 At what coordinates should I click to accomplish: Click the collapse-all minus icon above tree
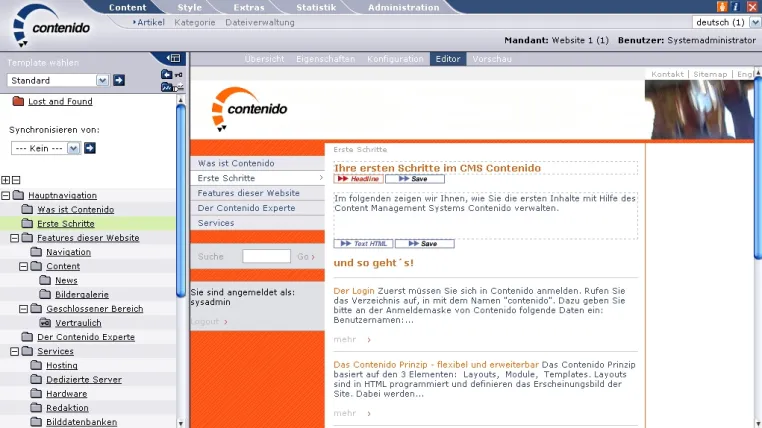point(16,180)
